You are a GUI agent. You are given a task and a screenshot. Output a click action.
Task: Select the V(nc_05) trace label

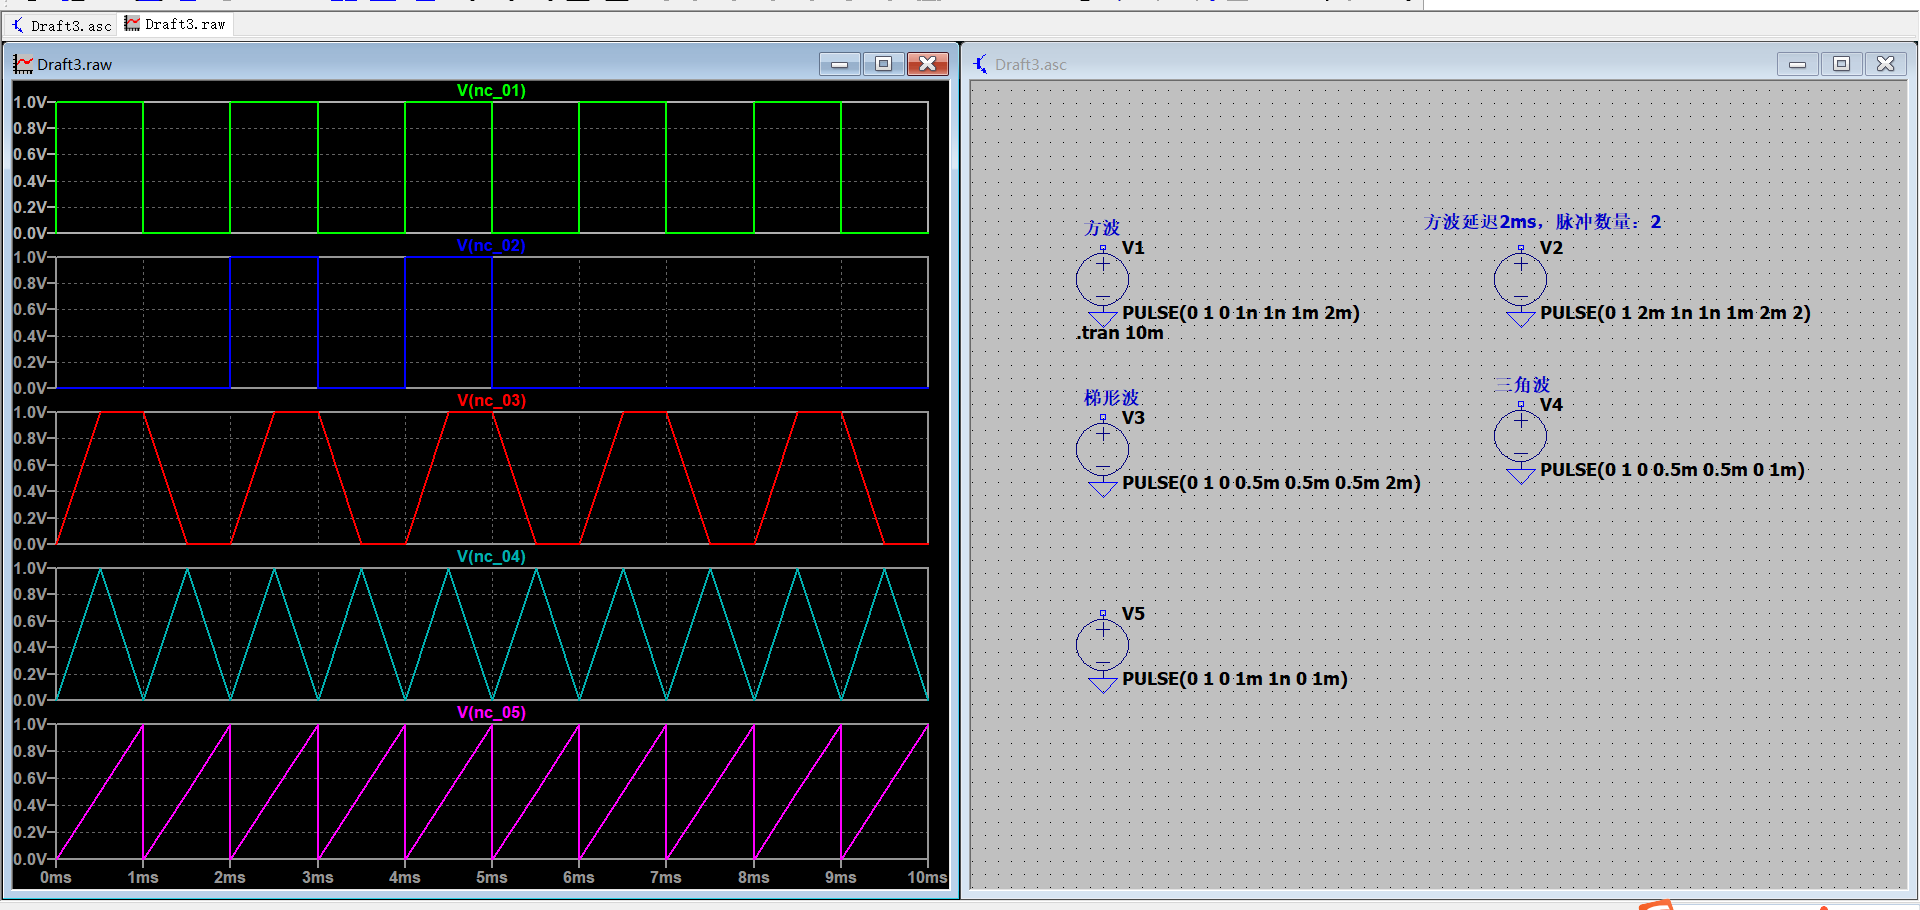click(x=491, y=712)
